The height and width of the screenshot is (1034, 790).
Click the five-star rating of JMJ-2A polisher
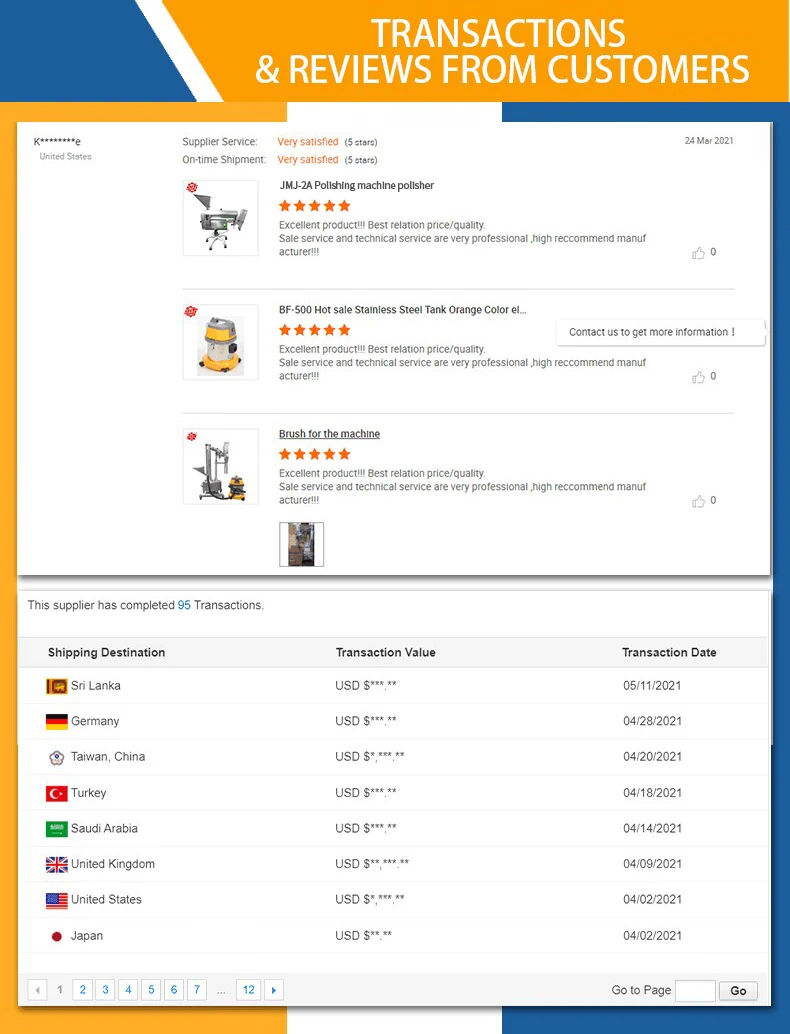pyautogui.click(x=315, y=206)
